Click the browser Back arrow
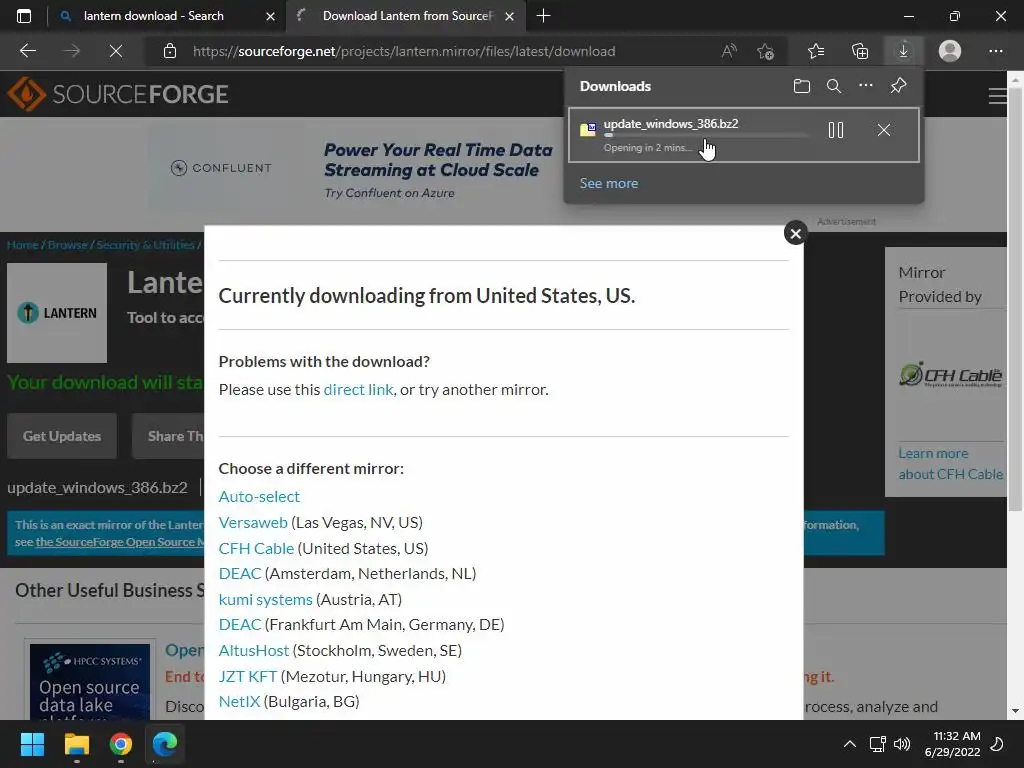 point(28,51)
